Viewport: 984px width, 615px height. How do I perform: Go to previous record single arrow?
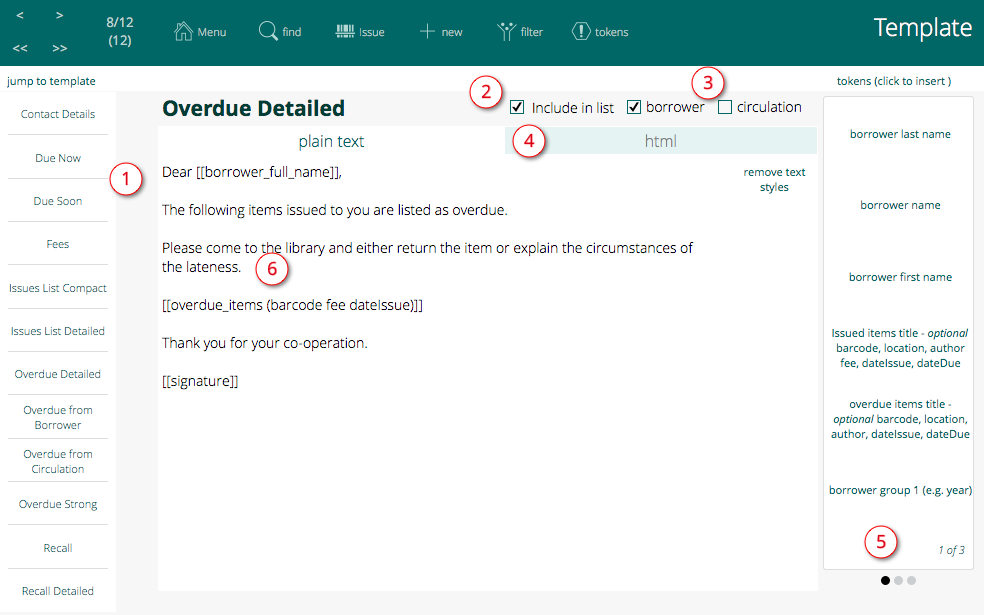[x=20, y=15]
